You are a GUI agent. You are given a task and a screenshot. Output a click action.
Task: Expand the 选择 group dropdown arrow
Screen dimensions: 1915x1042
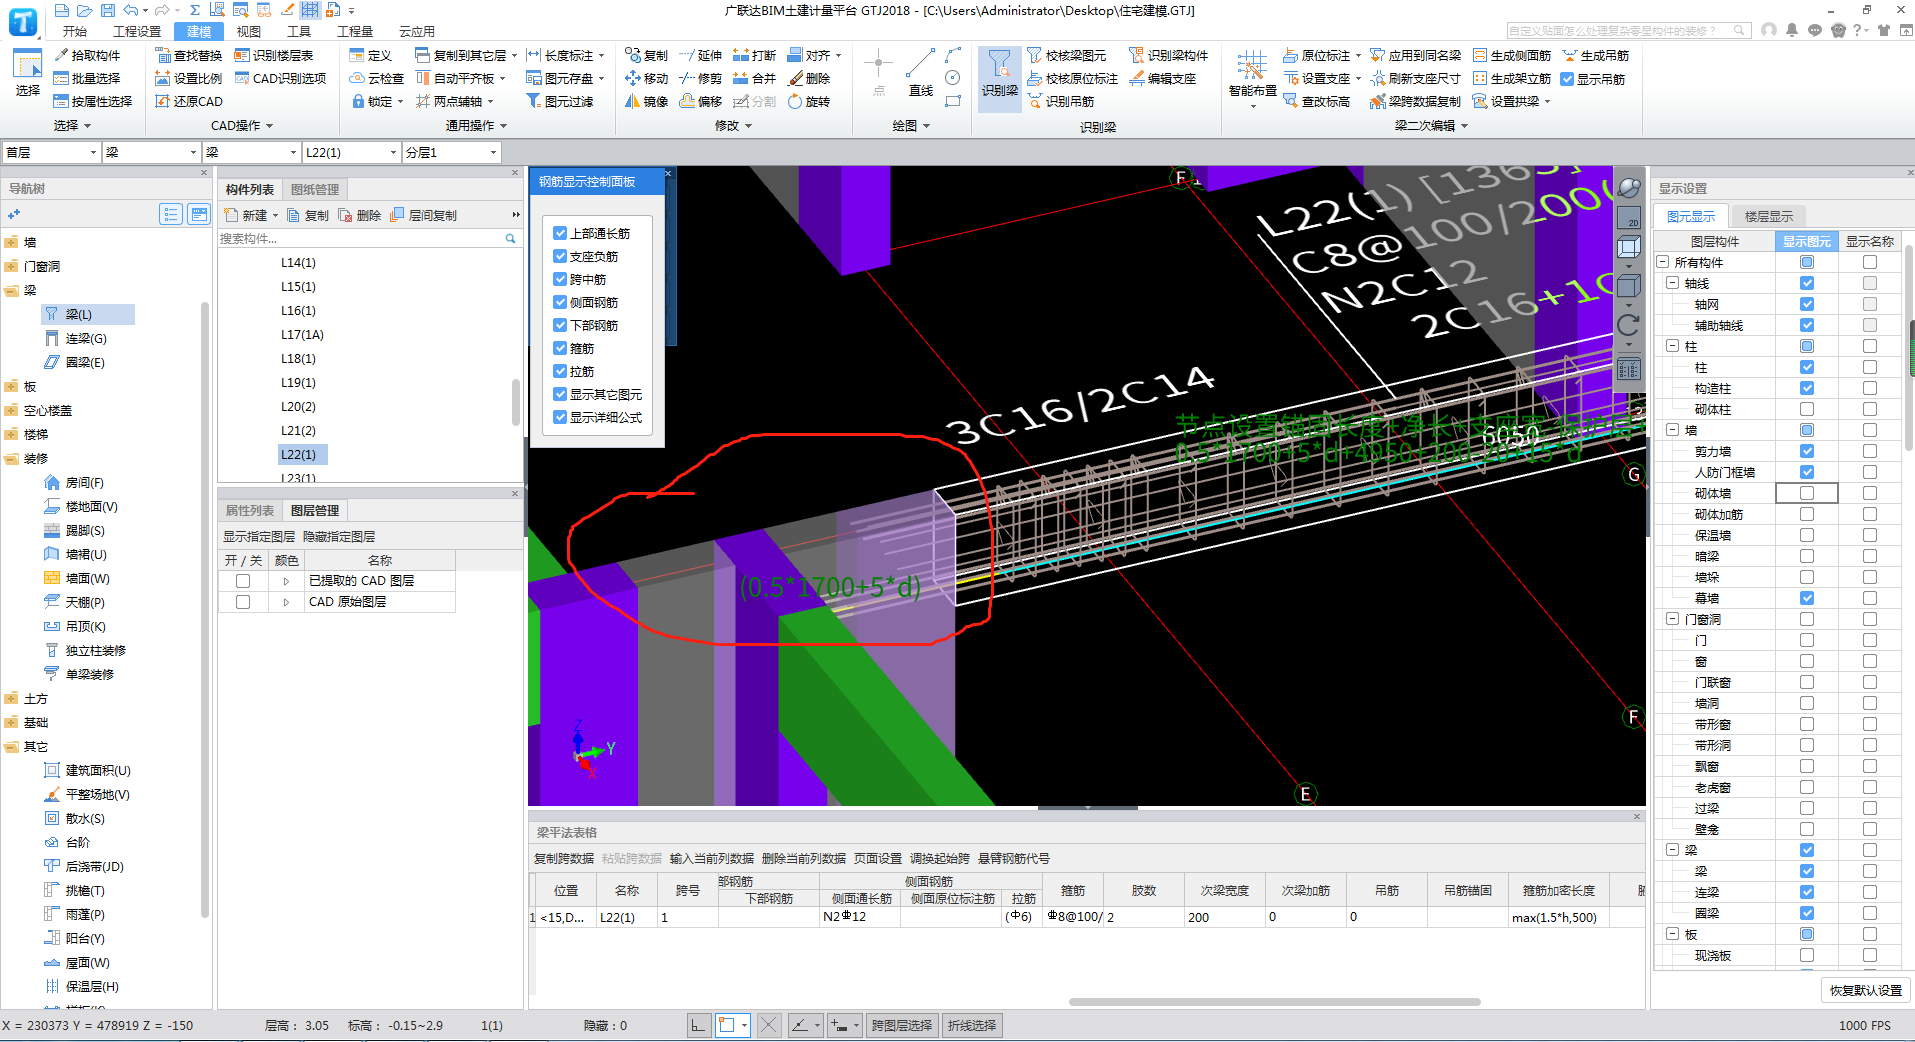click(88, 126)
